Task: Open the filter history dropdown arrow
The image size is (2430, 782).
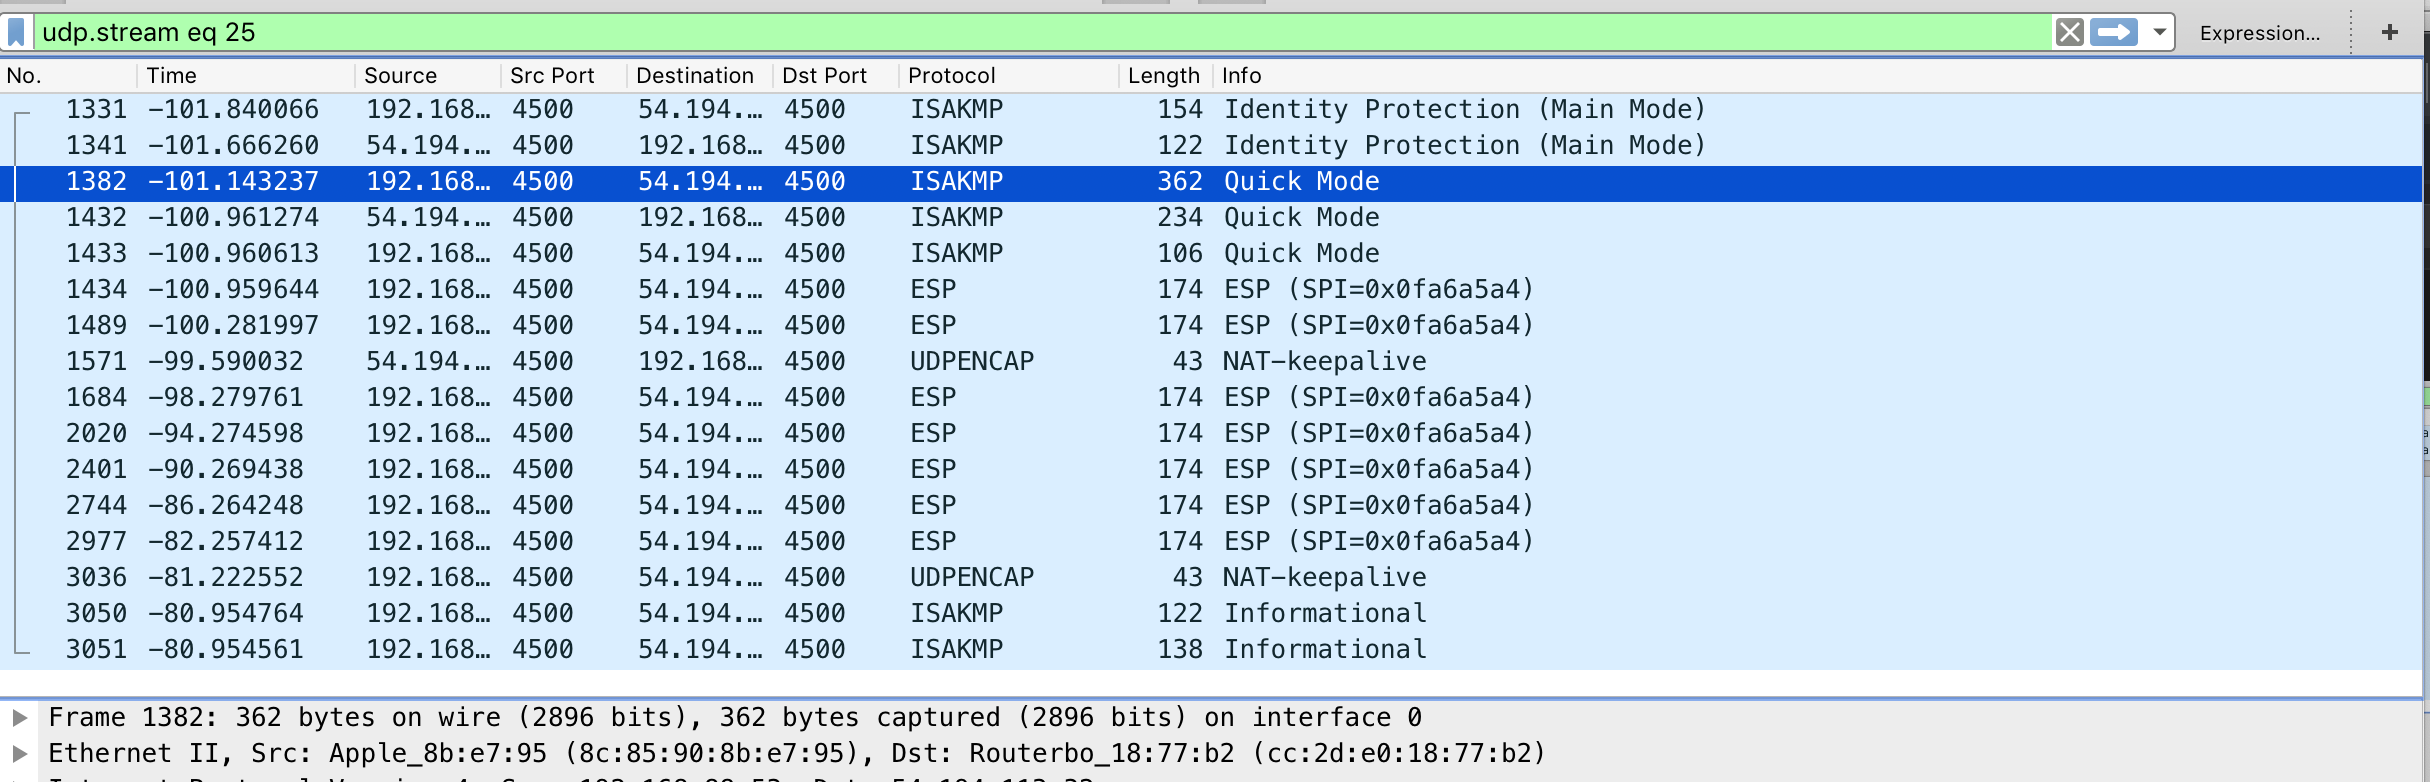Action: pyautogui.click(x=2160, y=33)
